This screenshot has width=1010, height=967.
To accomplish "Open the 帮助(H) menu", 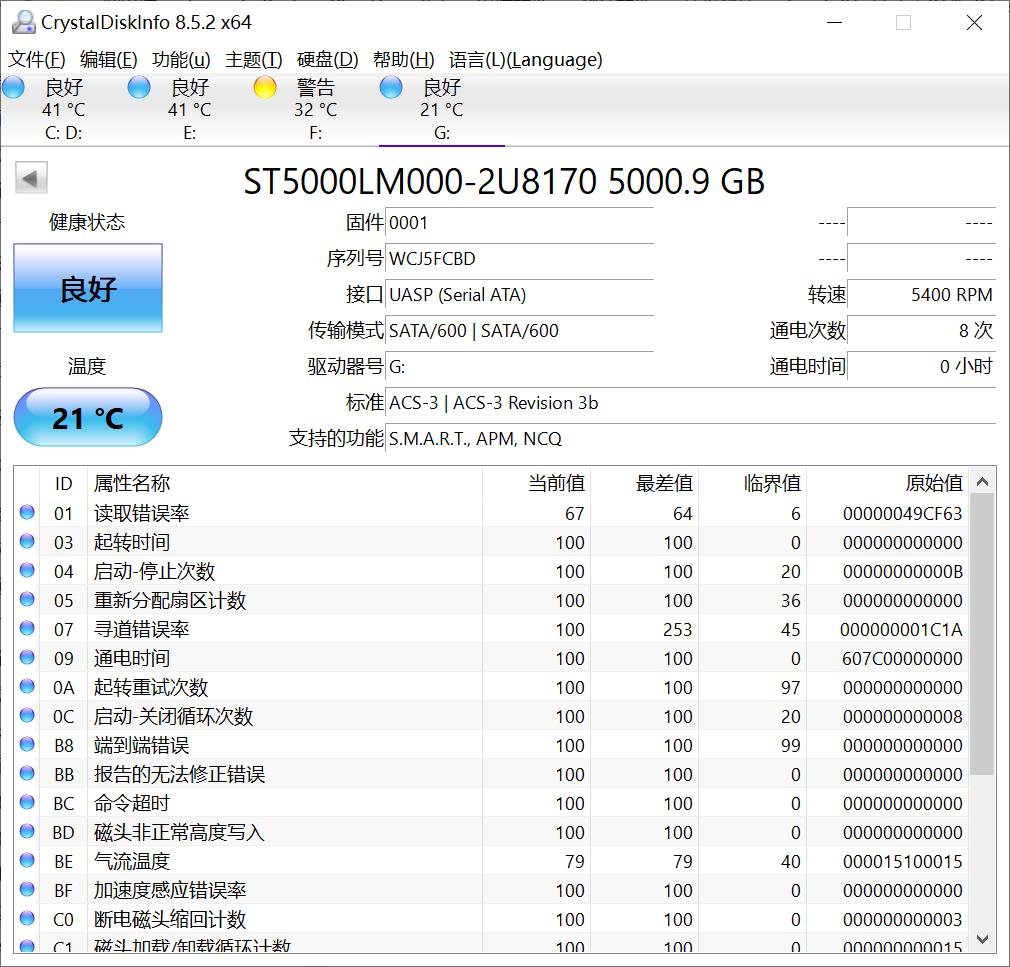I will tap(401, 60).
